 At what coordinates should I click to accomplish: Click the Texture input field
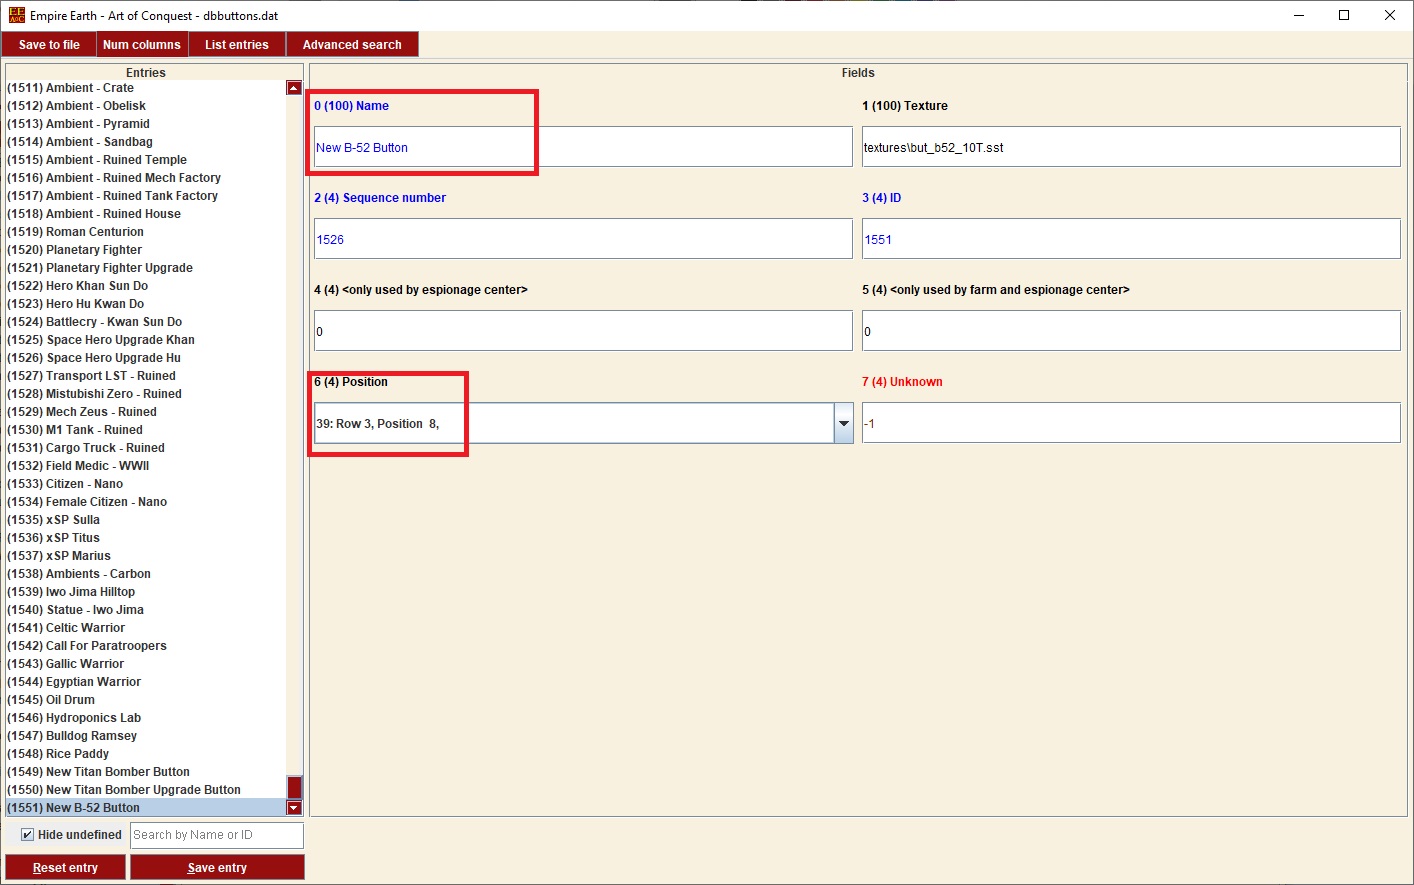[x=1131, y=147]
